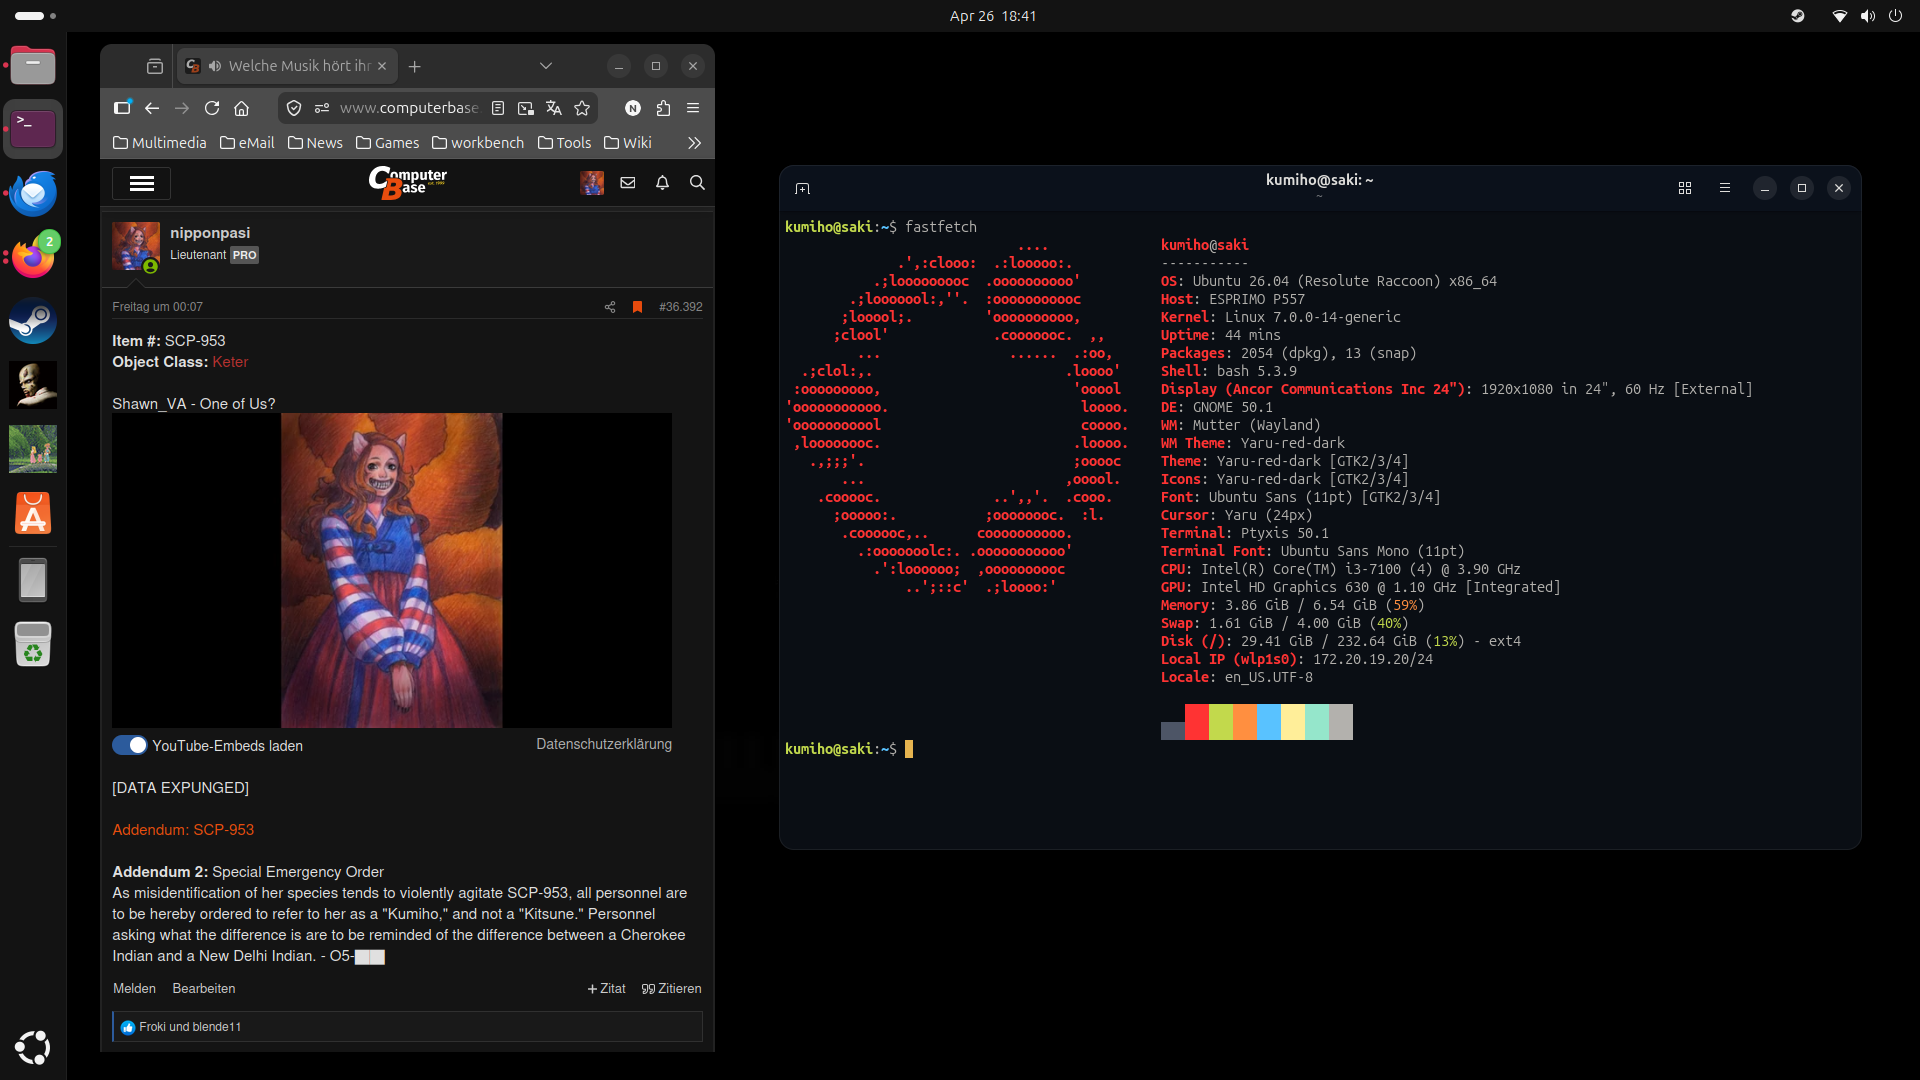
Task: Show the terminal tab overview grid
Action: tap(1684, 188)
